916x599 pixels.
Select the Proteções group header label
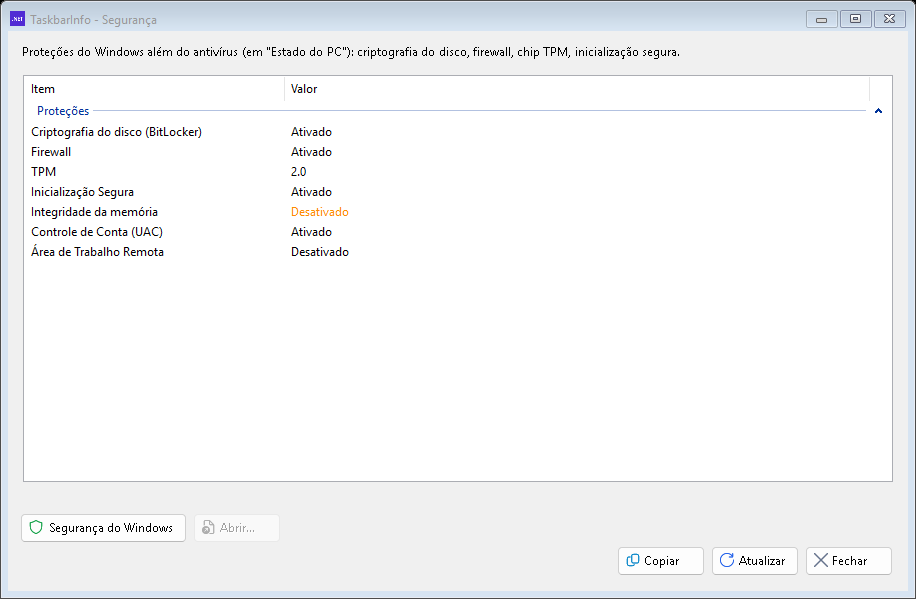click(x=63, y=111)
